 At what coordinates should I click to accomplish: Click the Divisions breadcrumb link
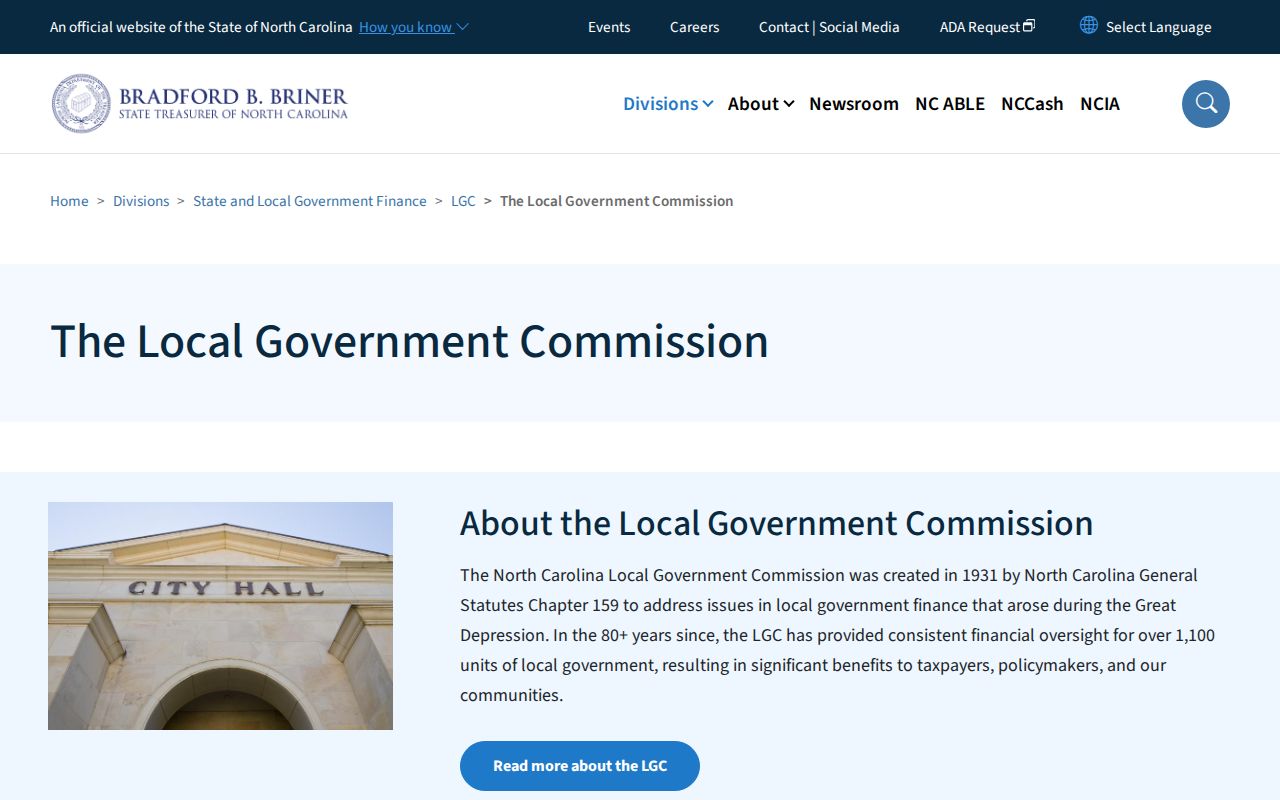[141, 201]
